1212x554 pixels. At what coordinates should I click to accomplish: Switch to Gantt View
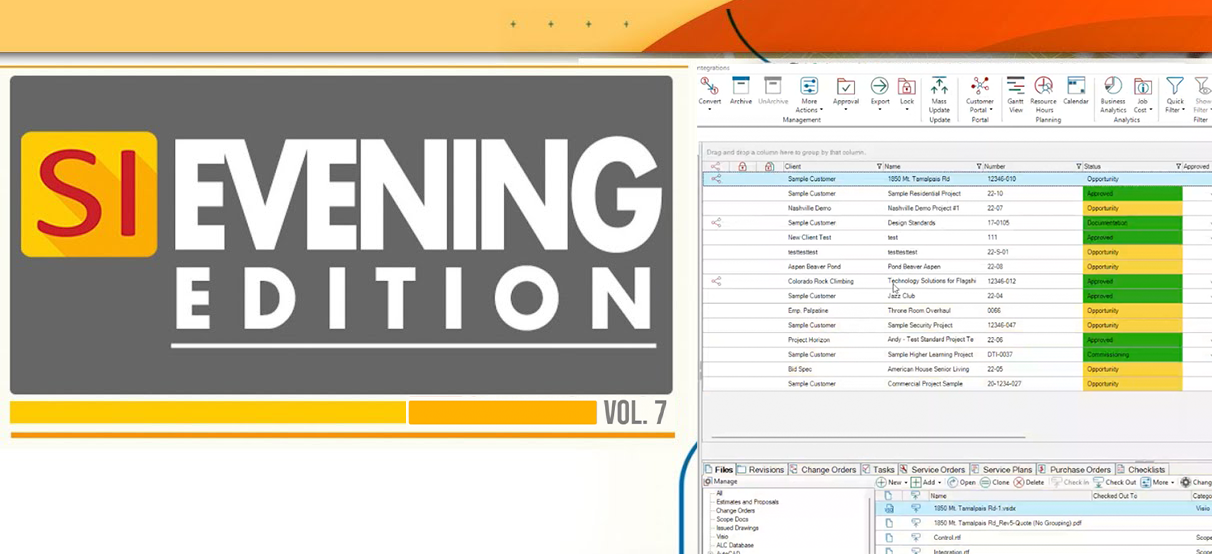[x=1016, y=95]
